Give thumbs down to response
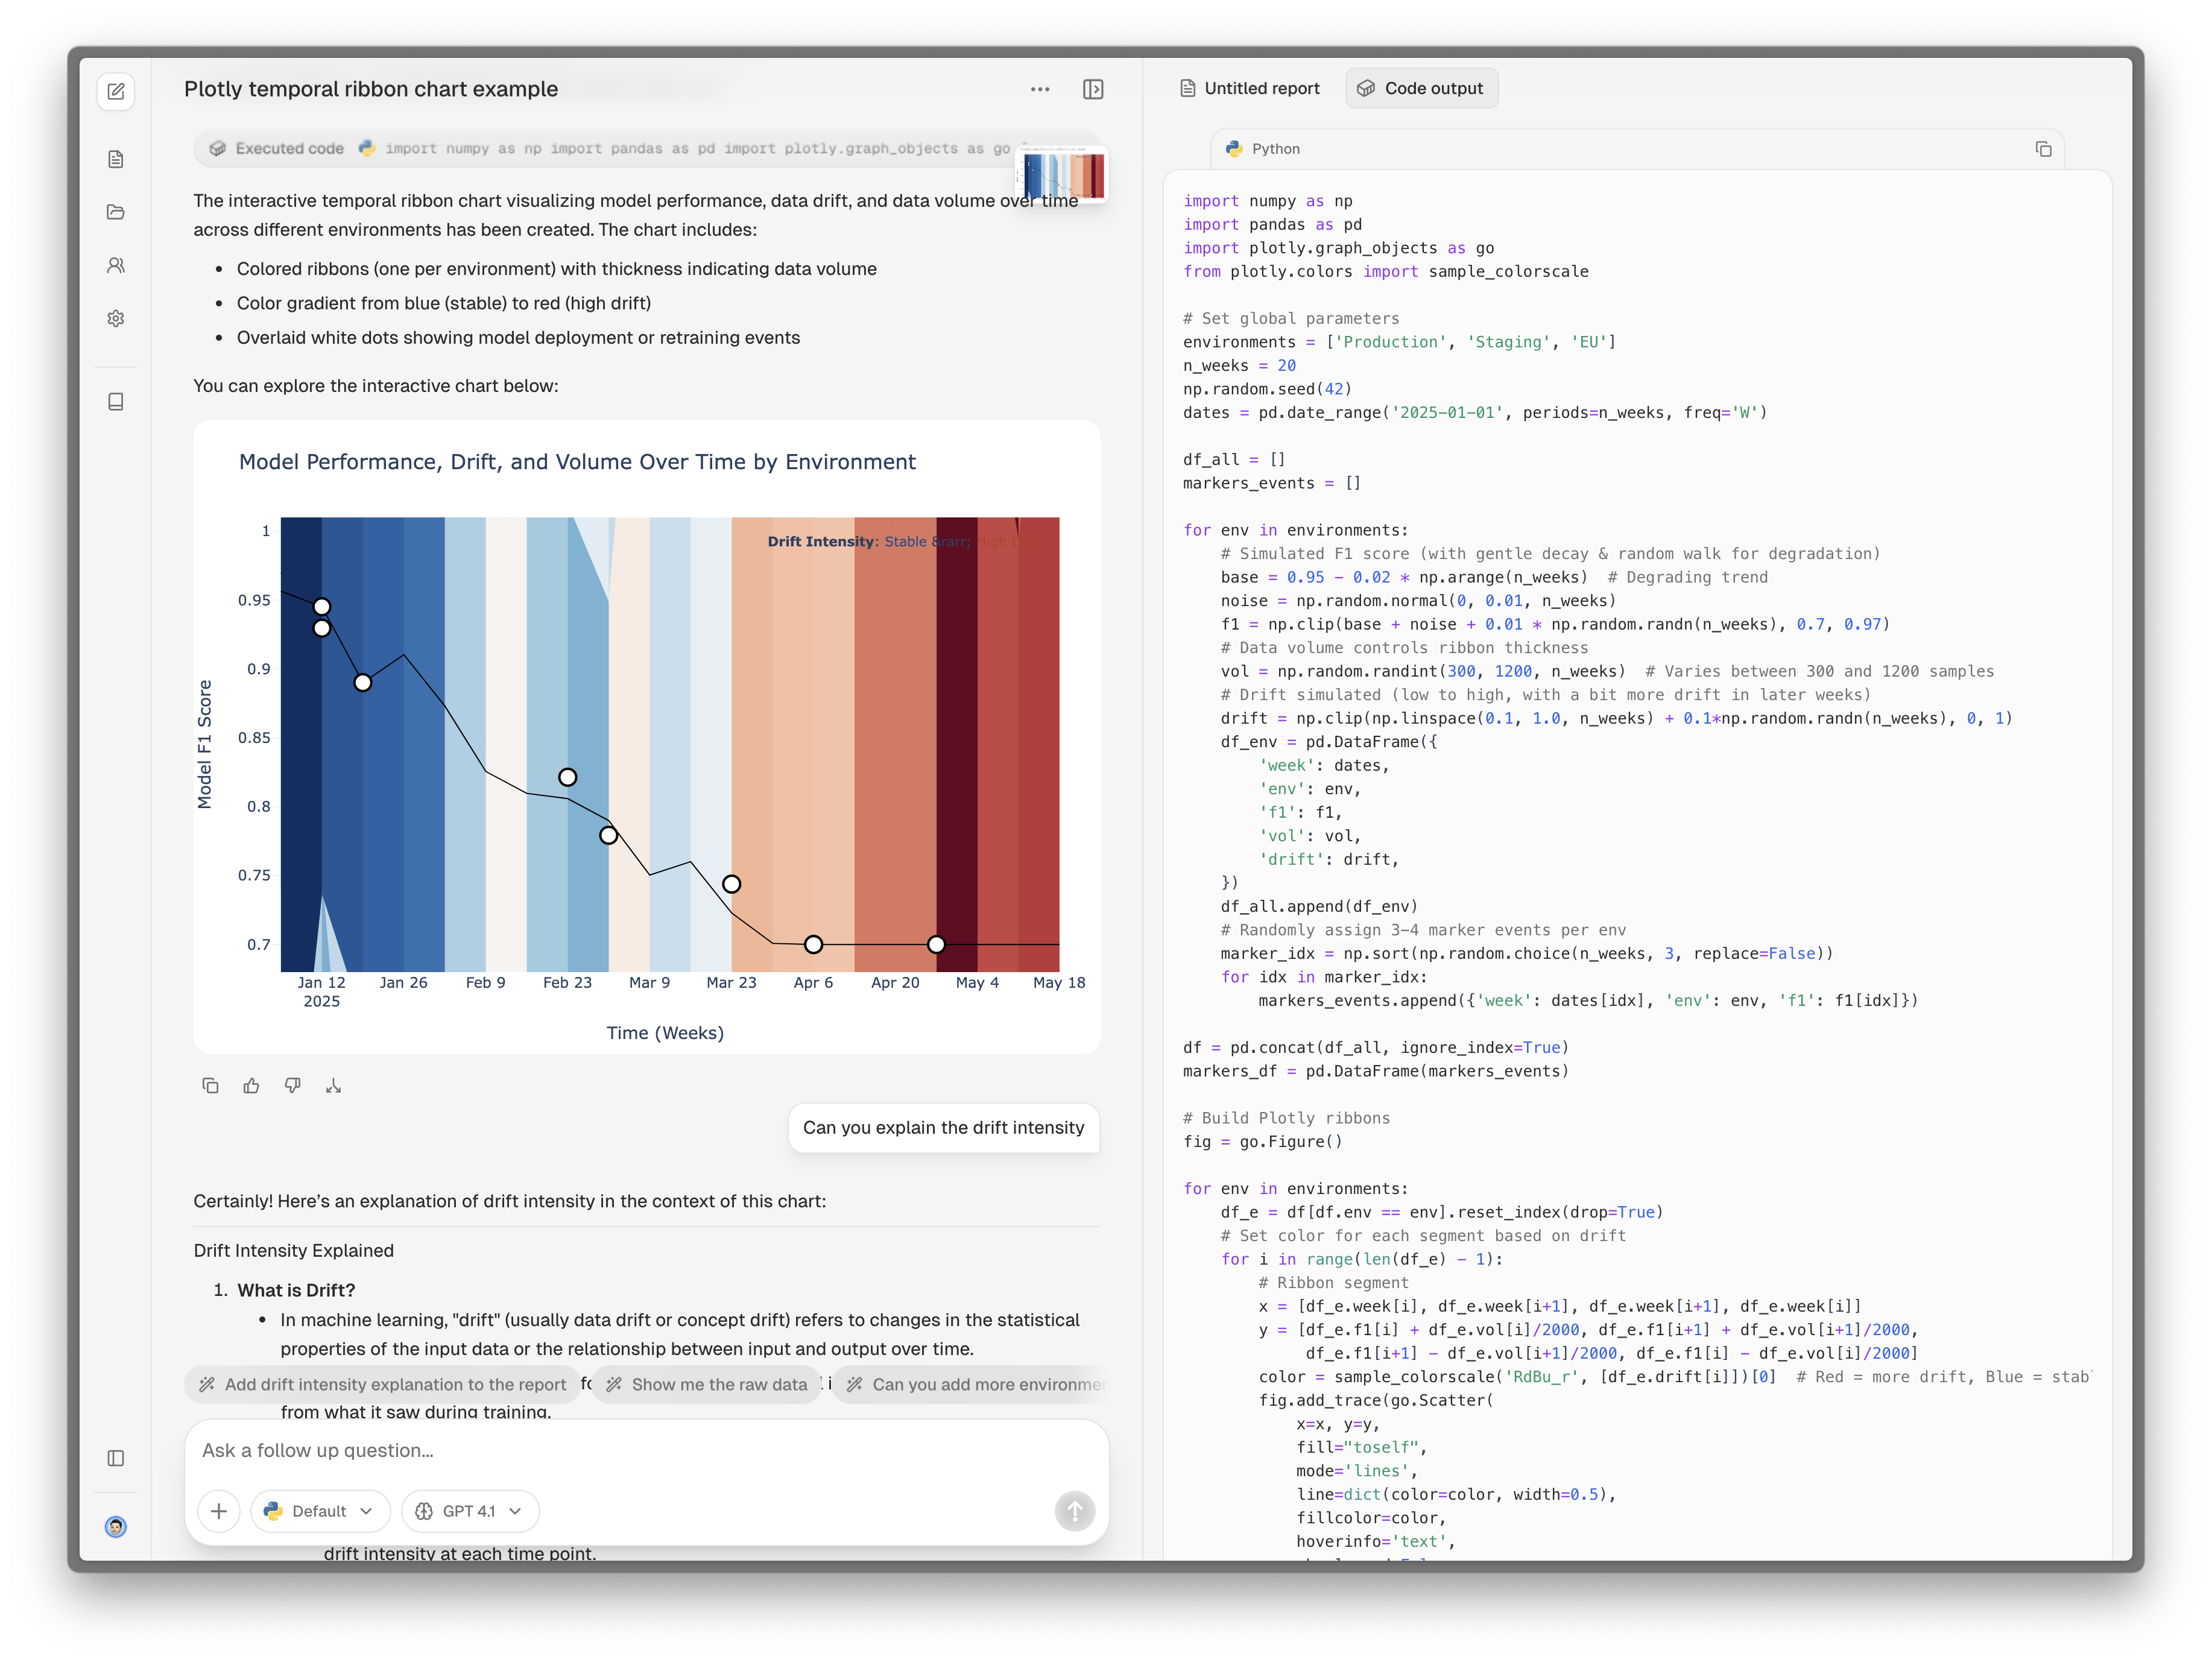The image size is (2212, 1662). click(292, 1085)
